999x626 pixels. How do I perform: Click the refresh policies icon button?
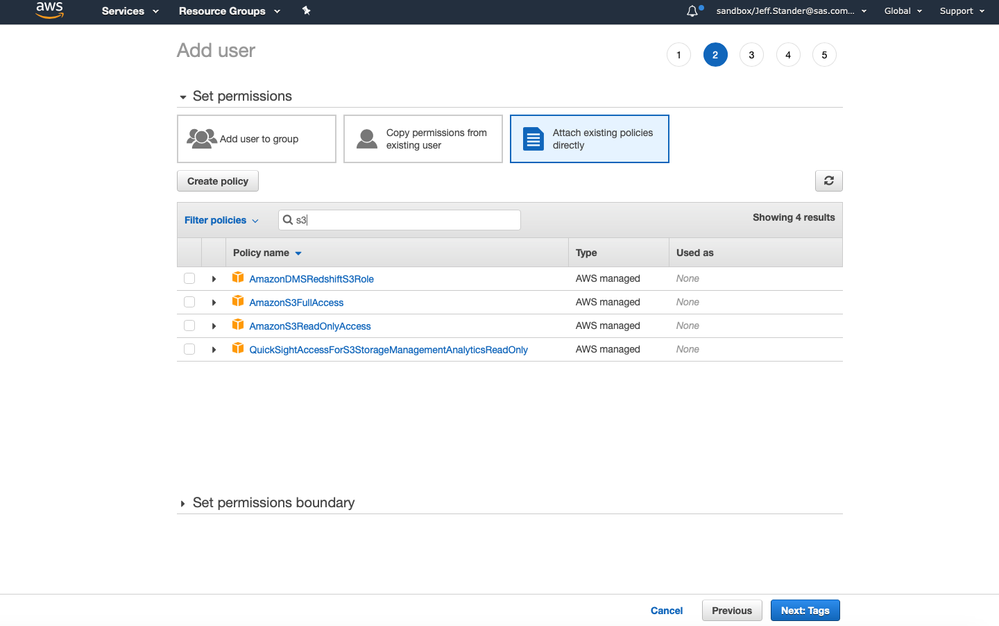829,181
